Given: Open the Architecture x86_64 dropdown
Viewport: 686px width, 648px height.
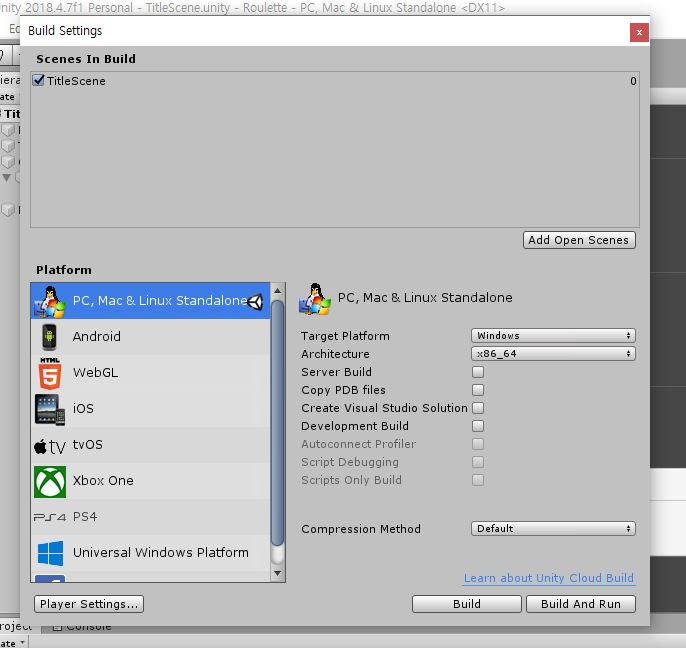Looking at the screenshot, I should tap(553, 354).
